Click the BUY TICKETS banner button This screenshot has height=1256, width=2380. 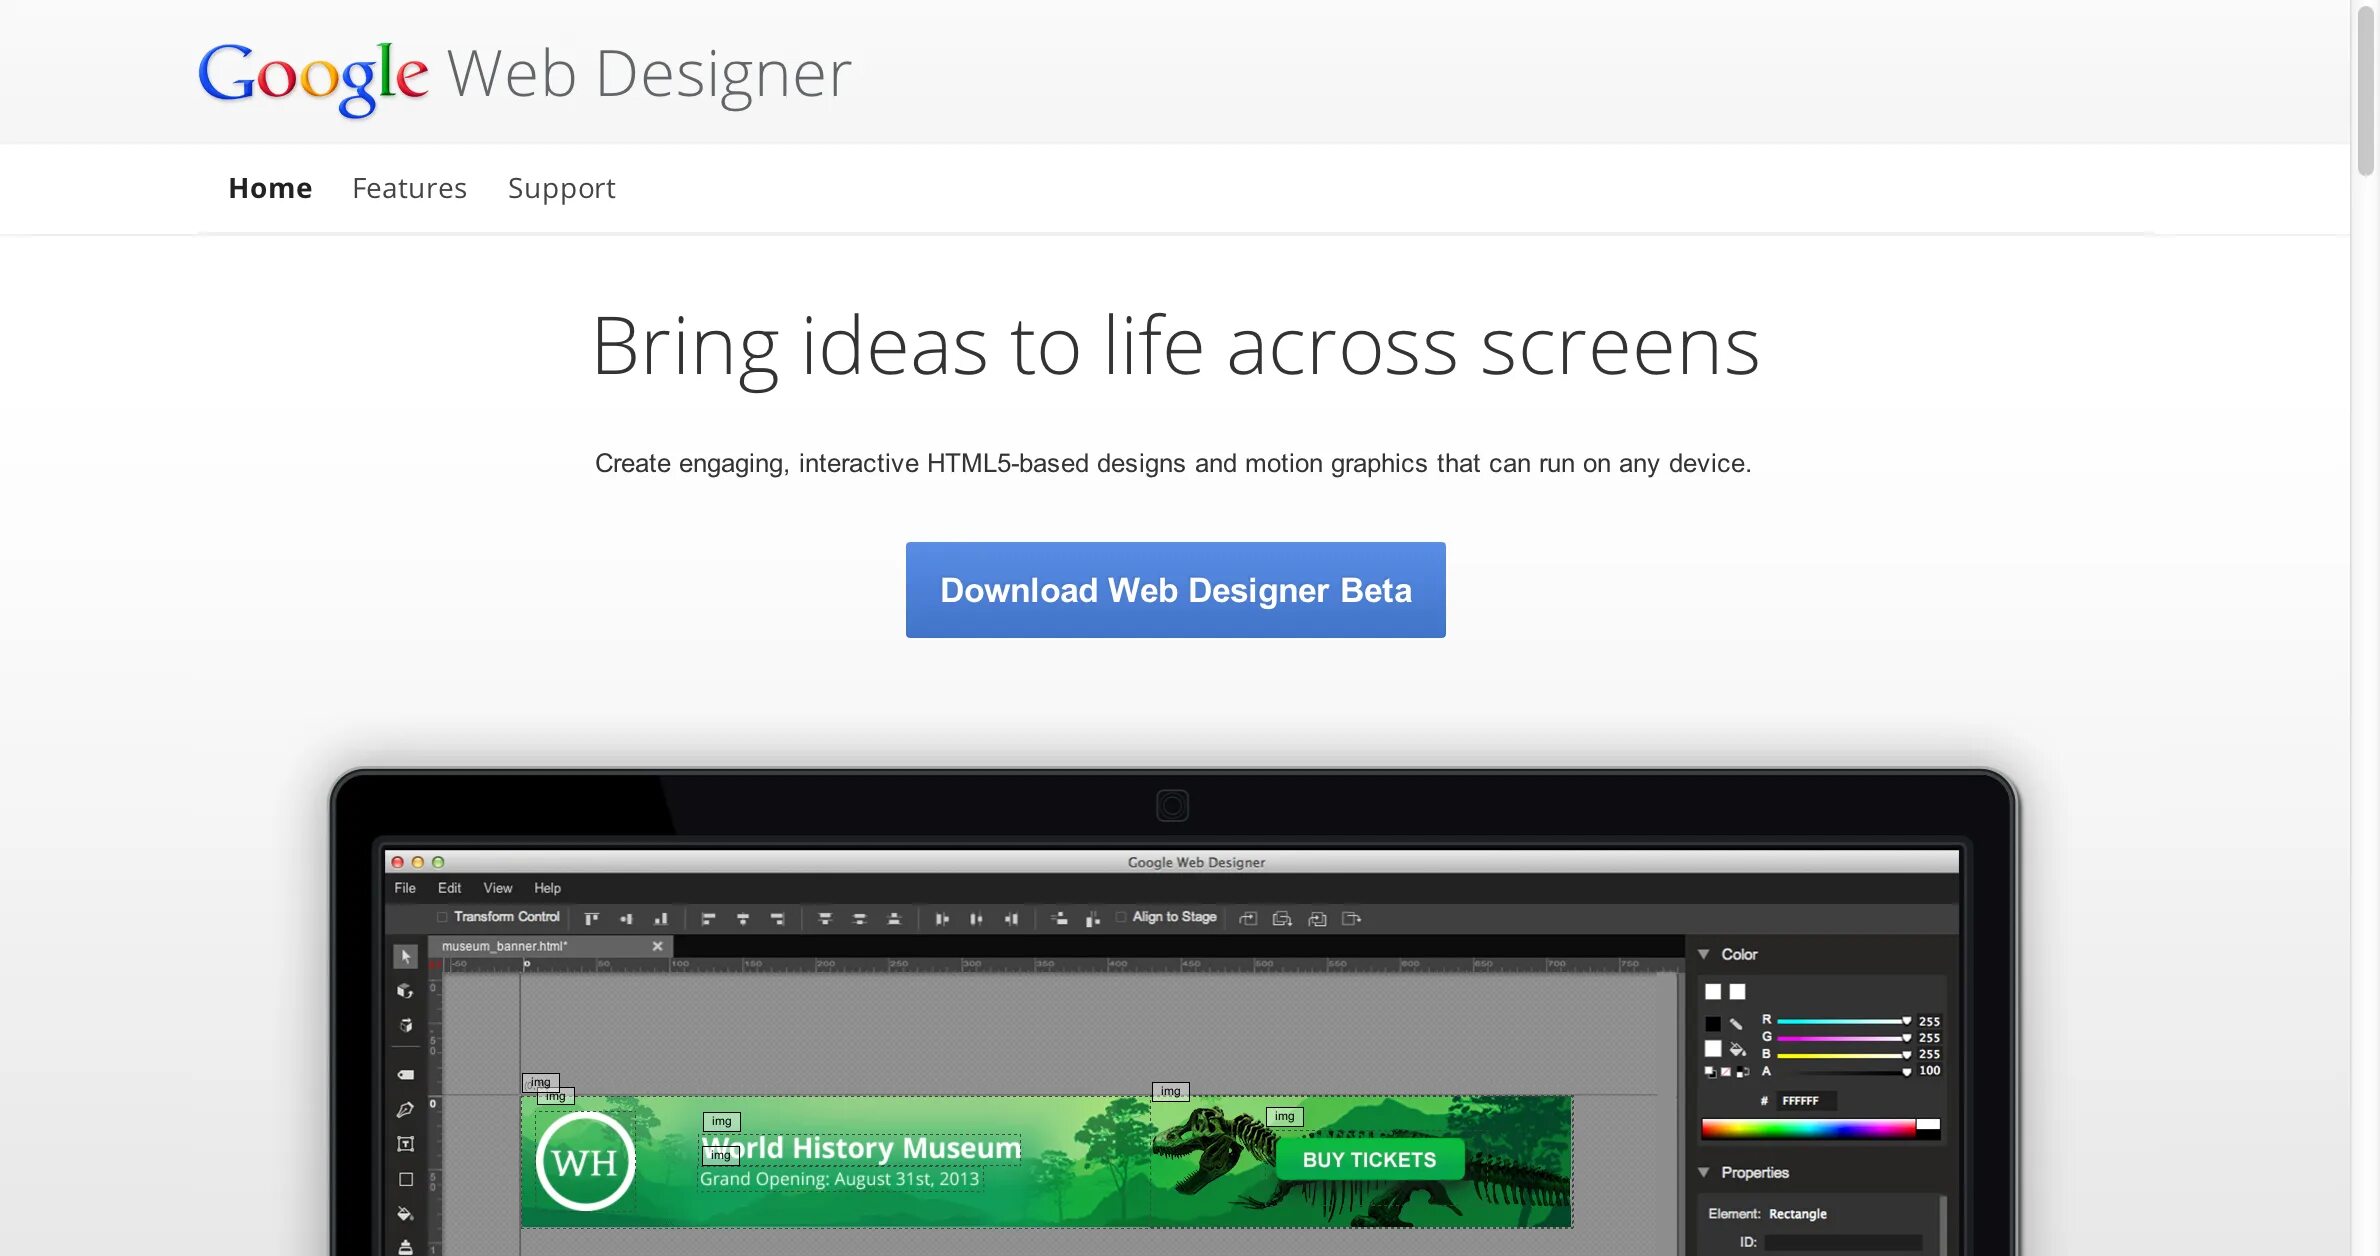1369,1160
